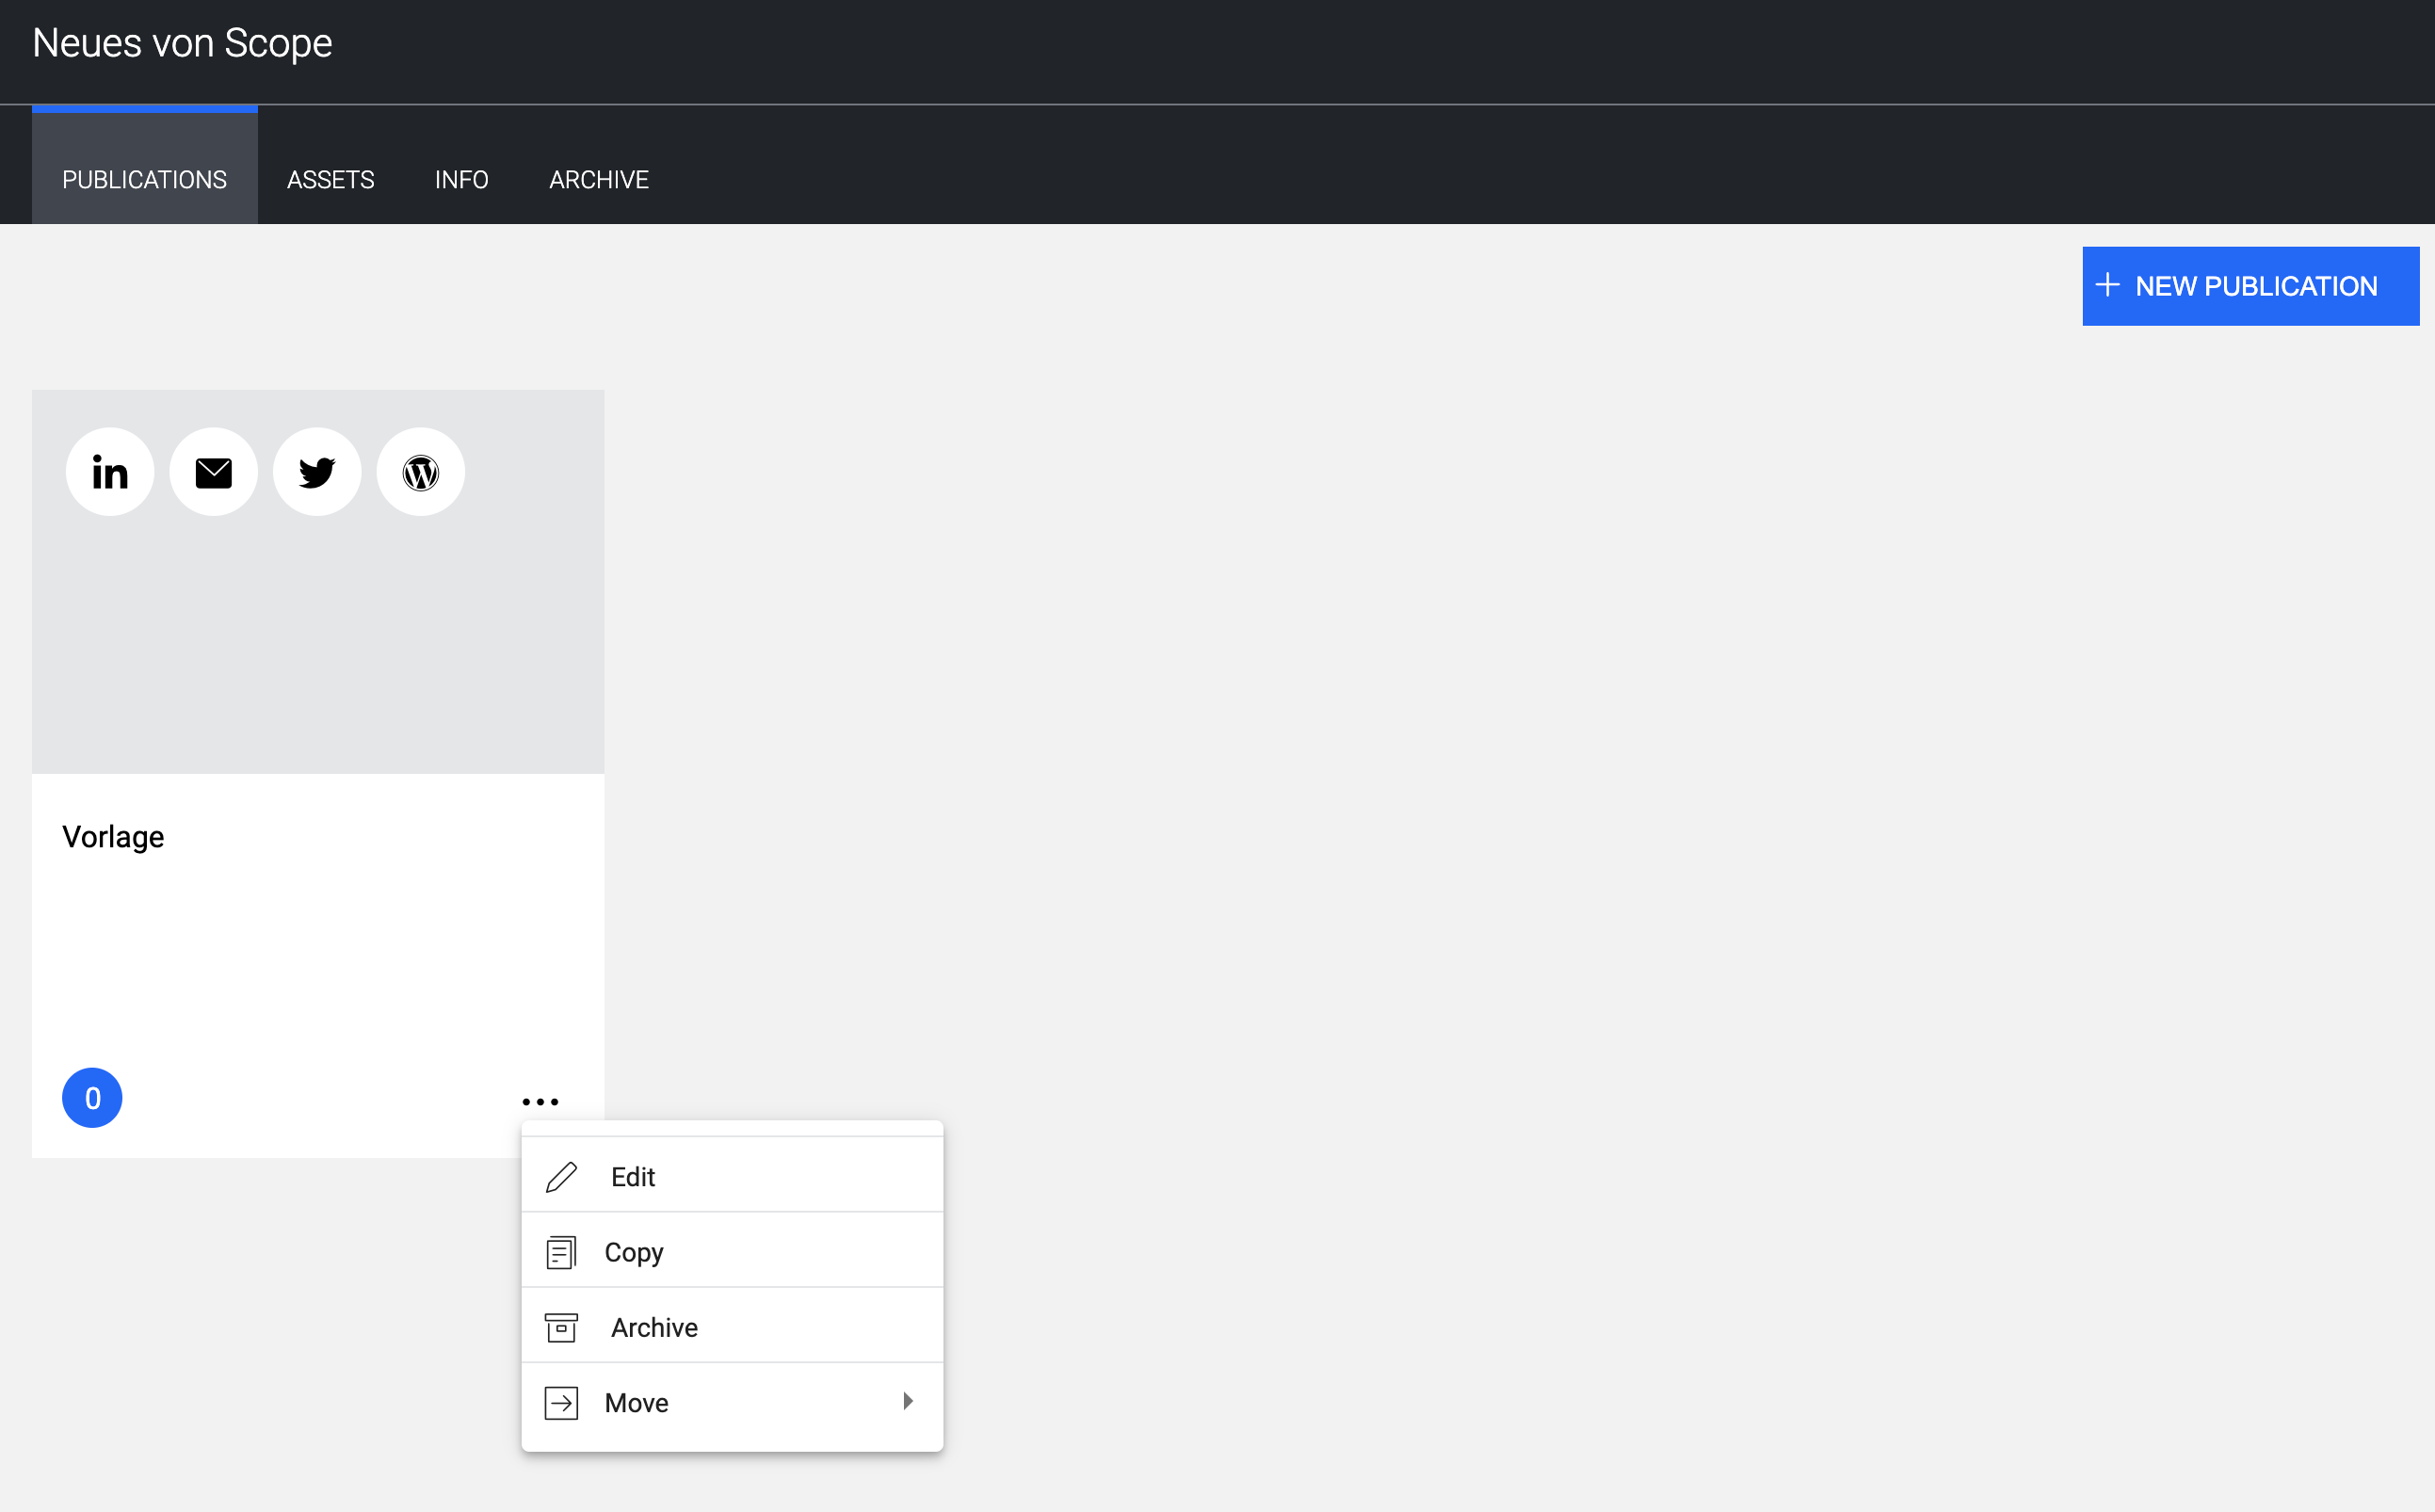Click the LinkedIn channel icon

pyautogui.click(x=110, y=472)
